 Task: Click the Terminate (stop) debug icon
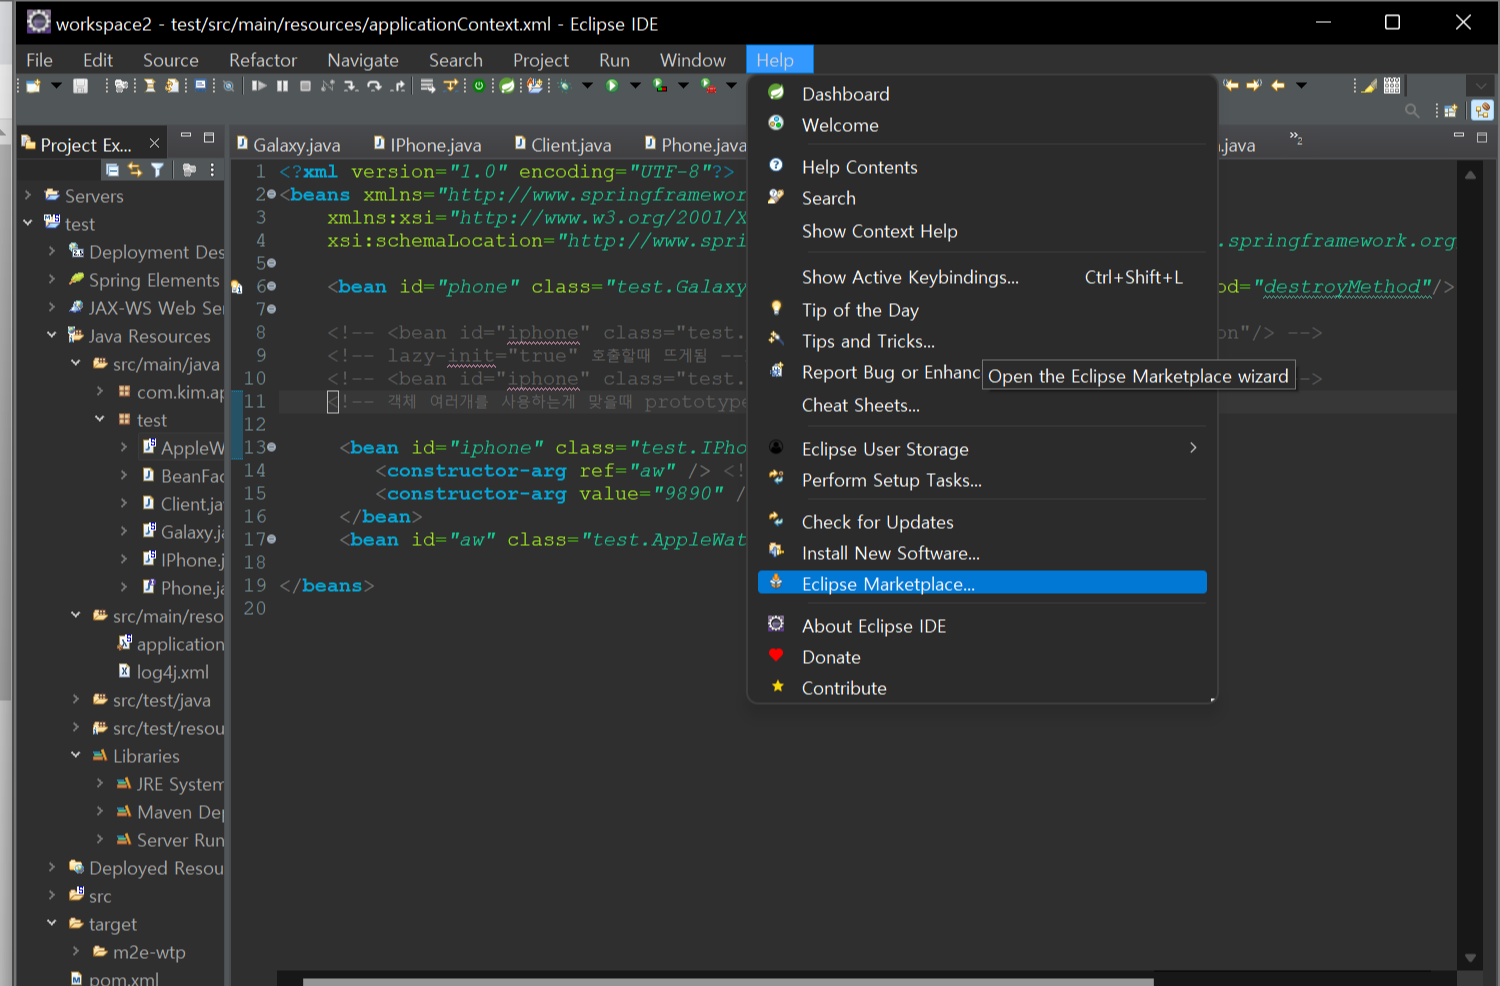(x=305, y=86)
